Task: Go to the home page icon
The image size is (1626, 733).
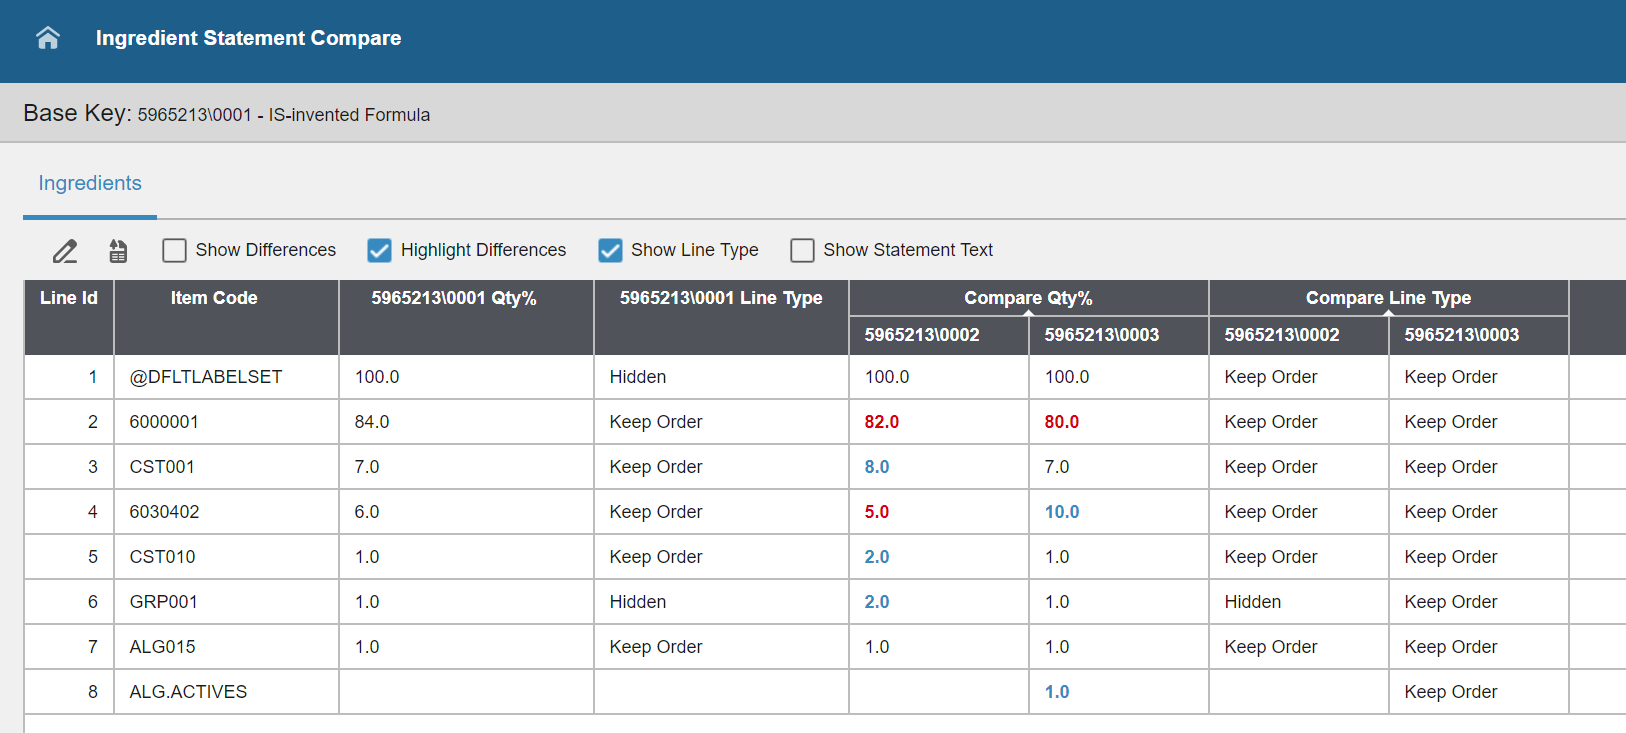Action: (48, 38)
